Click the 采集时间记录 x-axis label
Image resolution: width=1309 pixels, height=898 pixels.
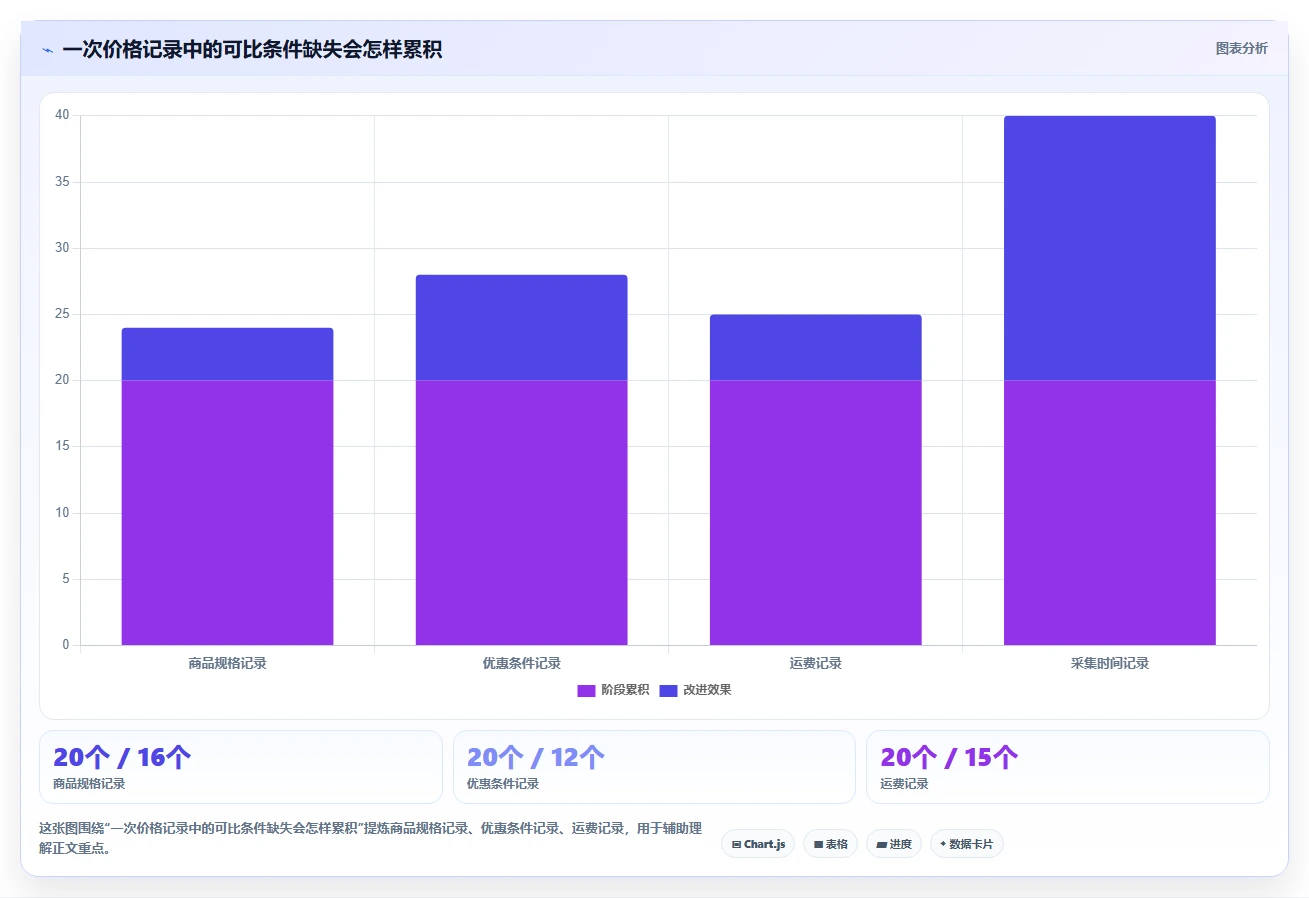click(x=1110, y=663)
